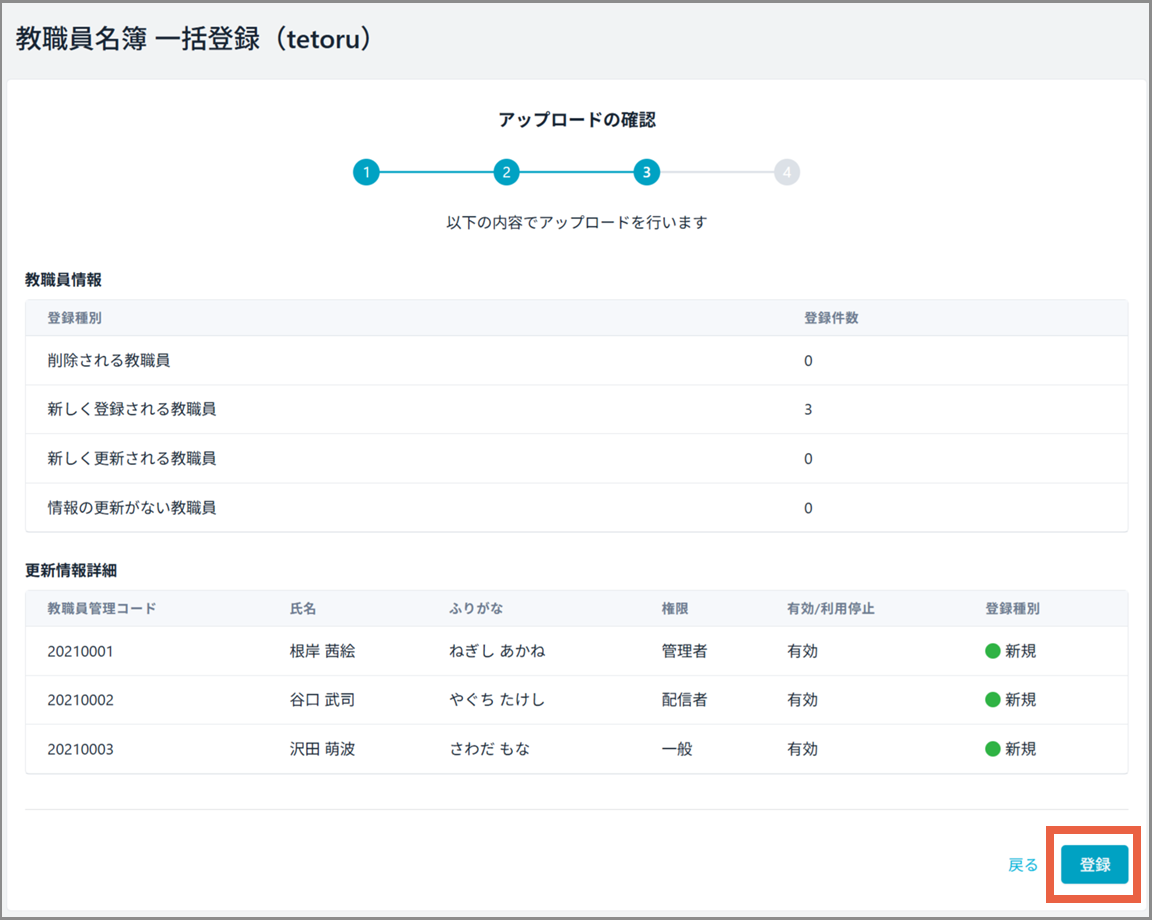1152x920 pixels.
Task: Click the 管理者 permission cell
Action: [684, 651]
